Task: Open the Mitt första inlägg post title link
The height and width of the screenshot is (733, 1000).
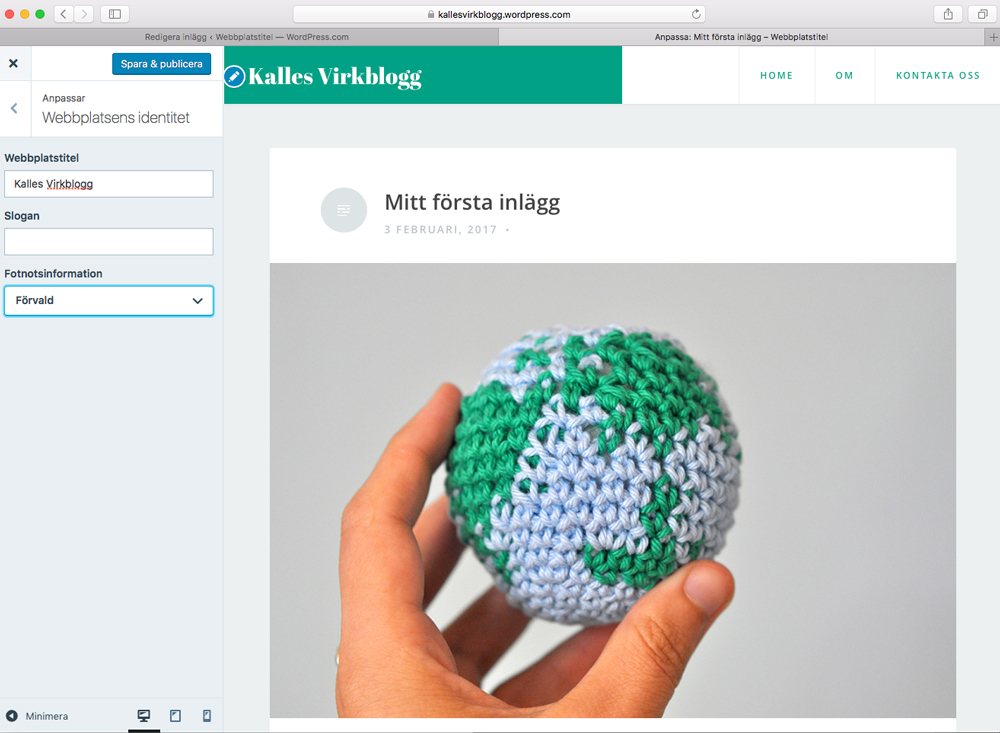Action: [472, 203]
